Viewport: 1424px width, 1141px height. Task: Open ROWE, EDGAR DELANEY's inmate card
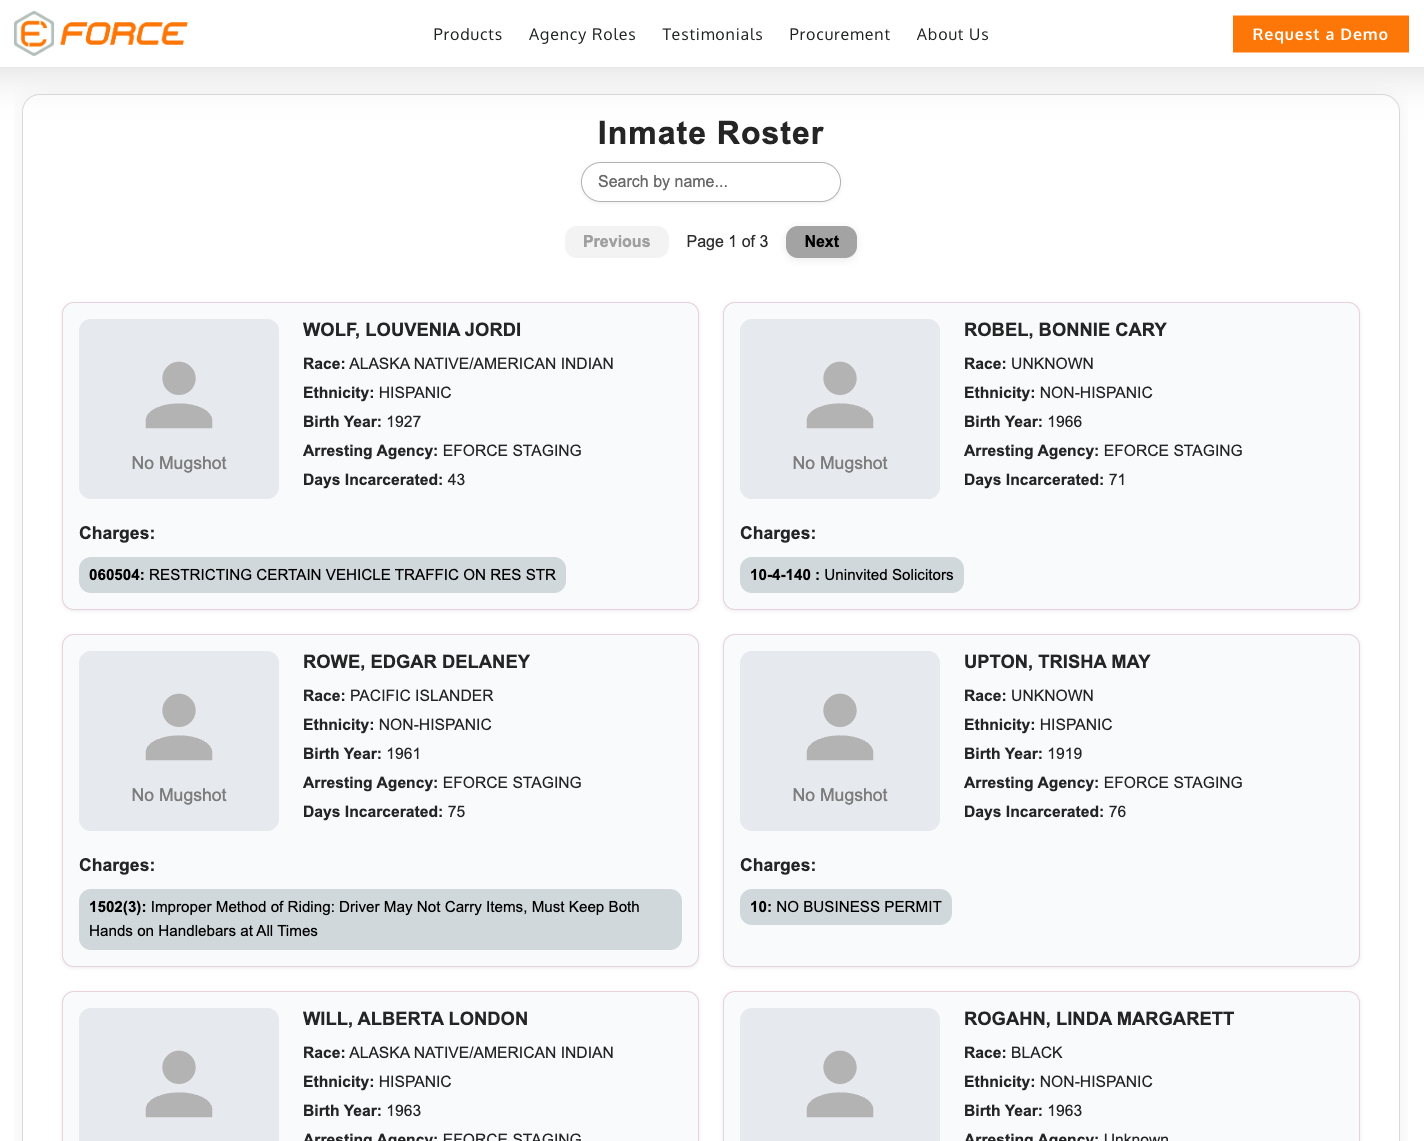(x=380, y=800)
